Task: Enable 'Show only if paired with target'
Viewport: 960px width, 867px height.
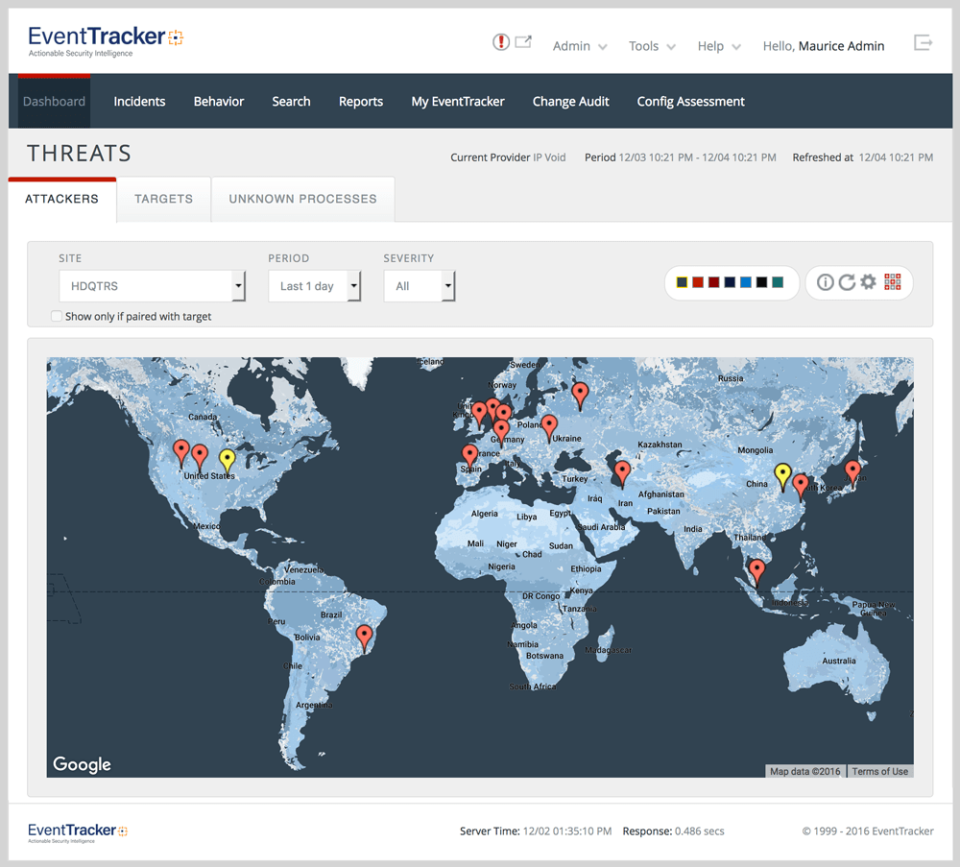Action: [56, 316]
